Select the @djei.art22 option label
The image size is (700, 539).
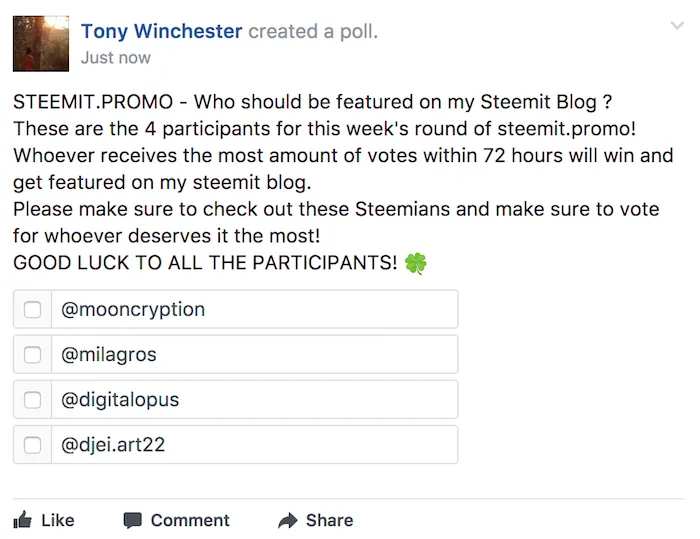113,445
